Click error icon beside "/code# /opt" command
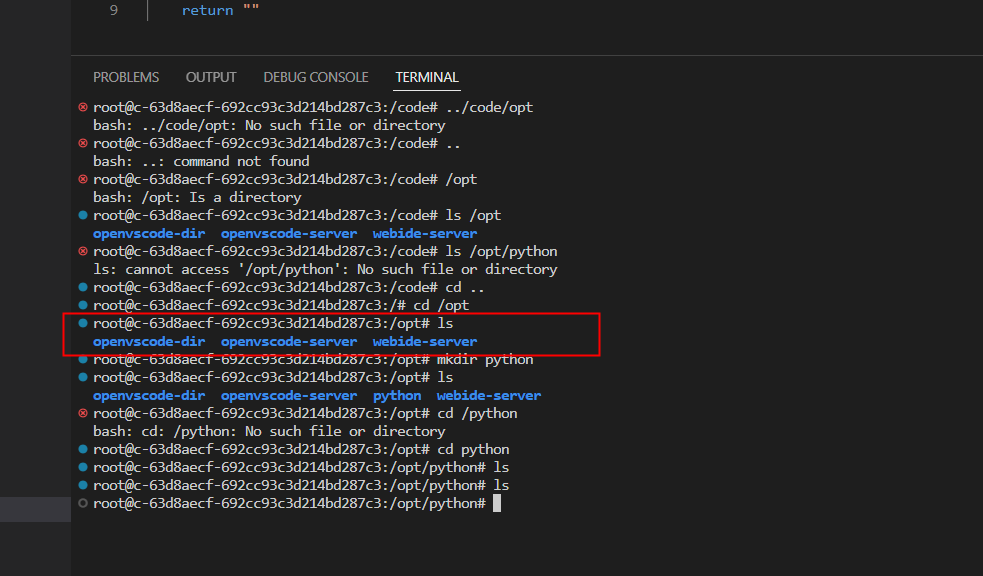 (x=83, y=179)
